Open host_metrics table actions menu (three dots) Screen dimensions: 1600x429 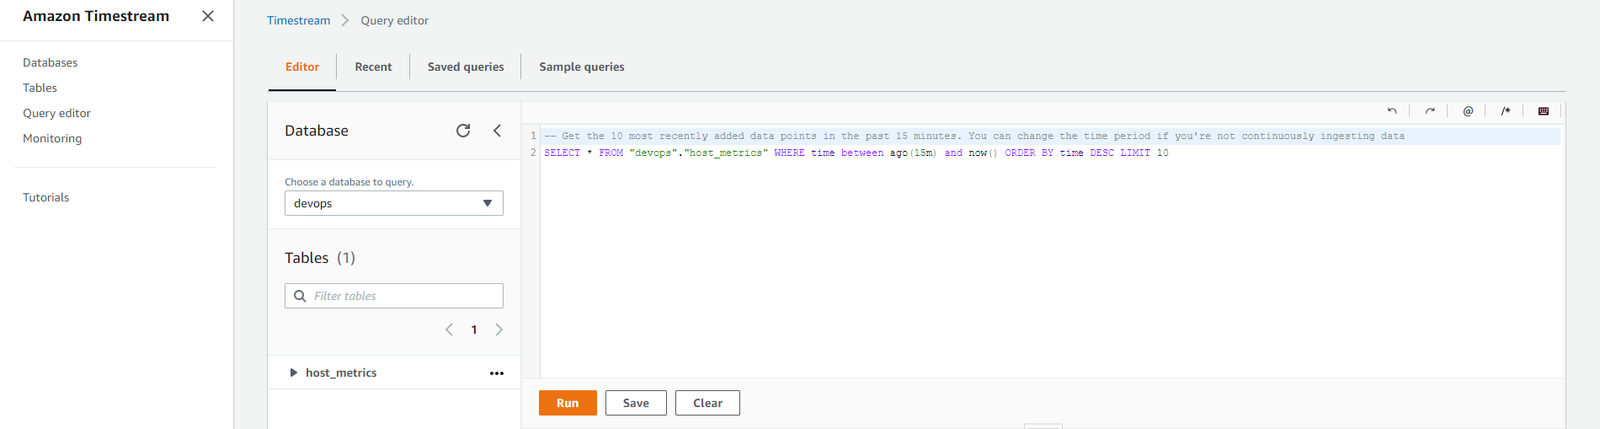(x=497, y=373)
